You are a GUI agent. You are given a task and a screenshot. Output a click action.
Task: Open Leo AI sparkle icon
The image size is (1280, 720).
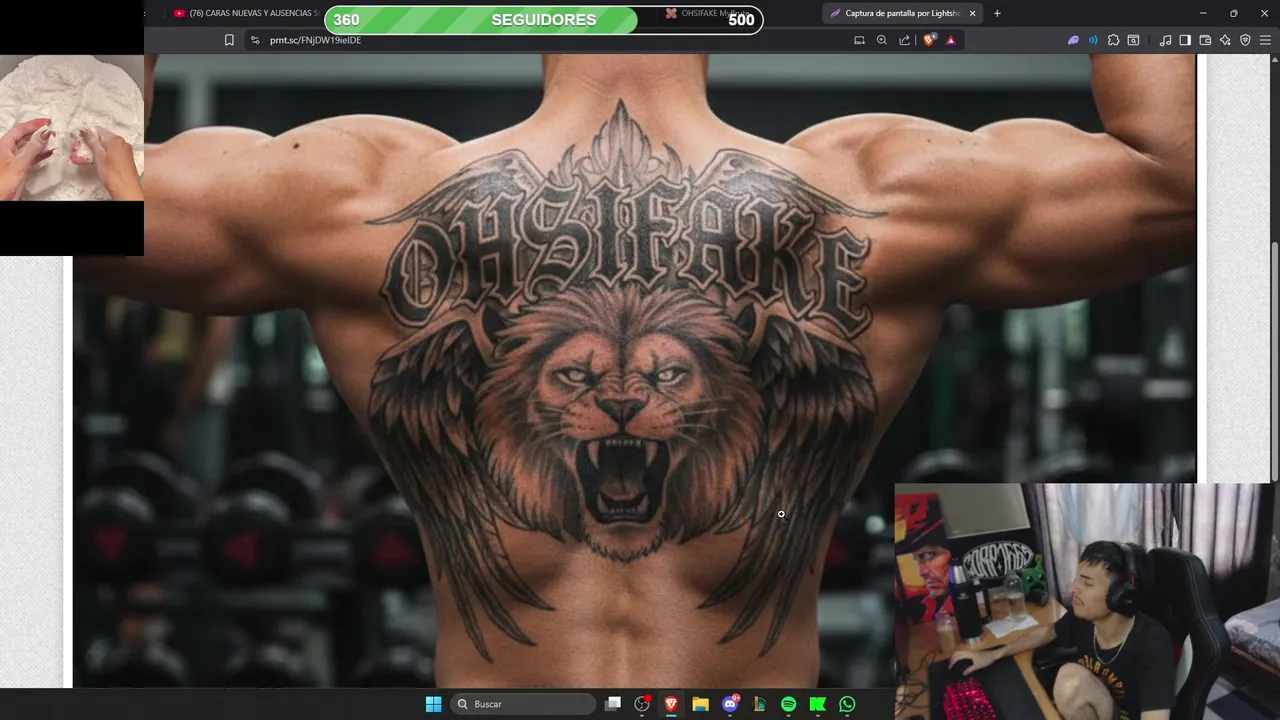click(1225, 40)
